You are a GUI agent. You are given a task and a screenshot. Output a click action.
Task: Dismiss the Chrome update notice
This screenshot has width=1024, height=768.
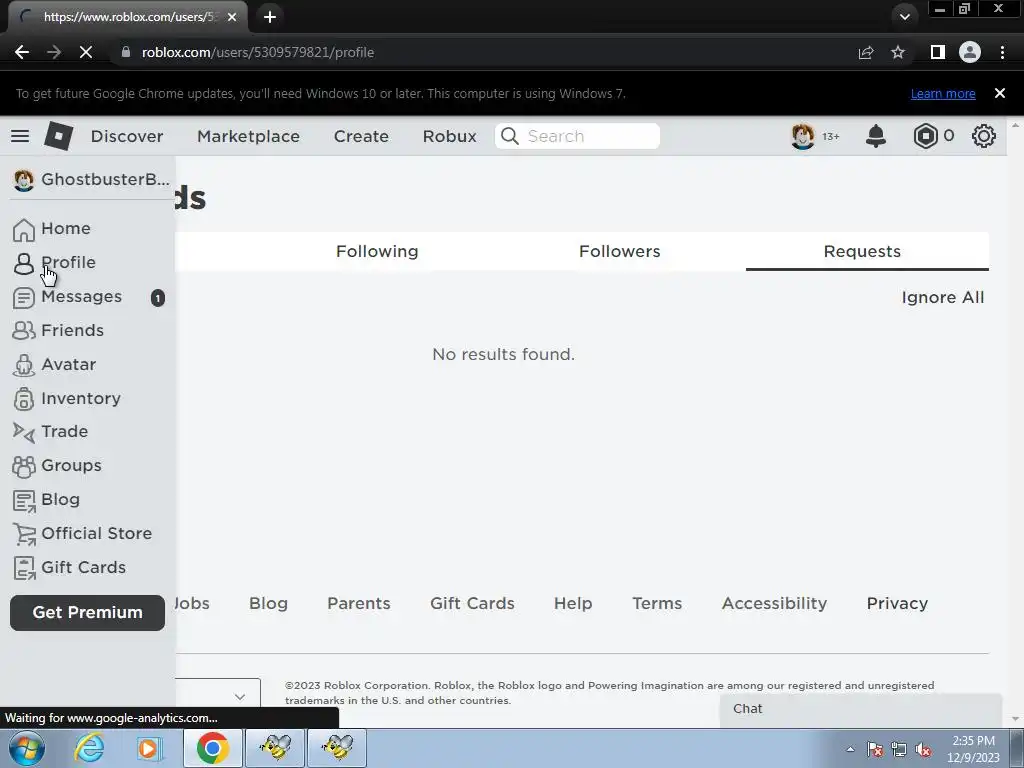pyautogui.click(x=999, y=93)
